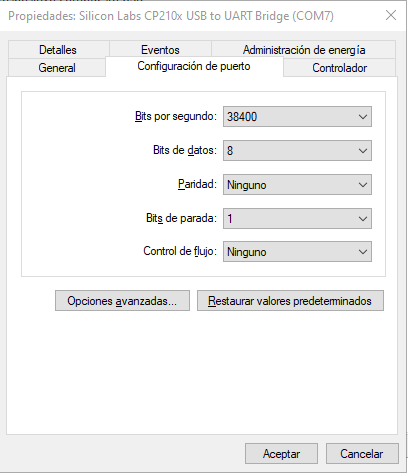Click the Opciones avanzadas button
Viewport: 408px width, 474px height.
point(122,301)
